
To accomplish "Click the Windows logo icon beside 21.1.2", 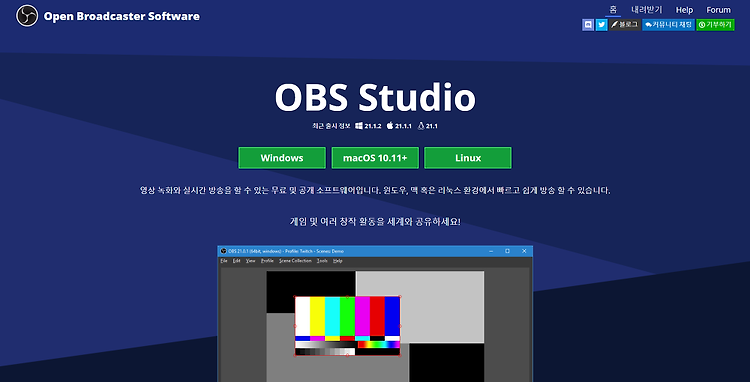I will tap(359, 126).
